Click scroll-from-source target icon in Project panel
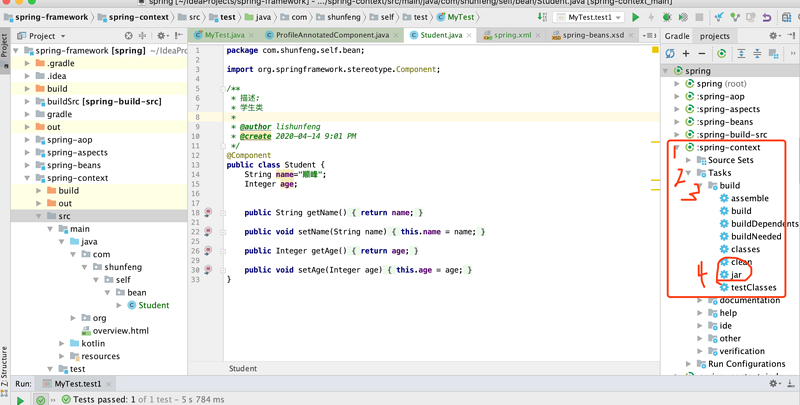The image size is (800, 405). [x=129, y=36]
